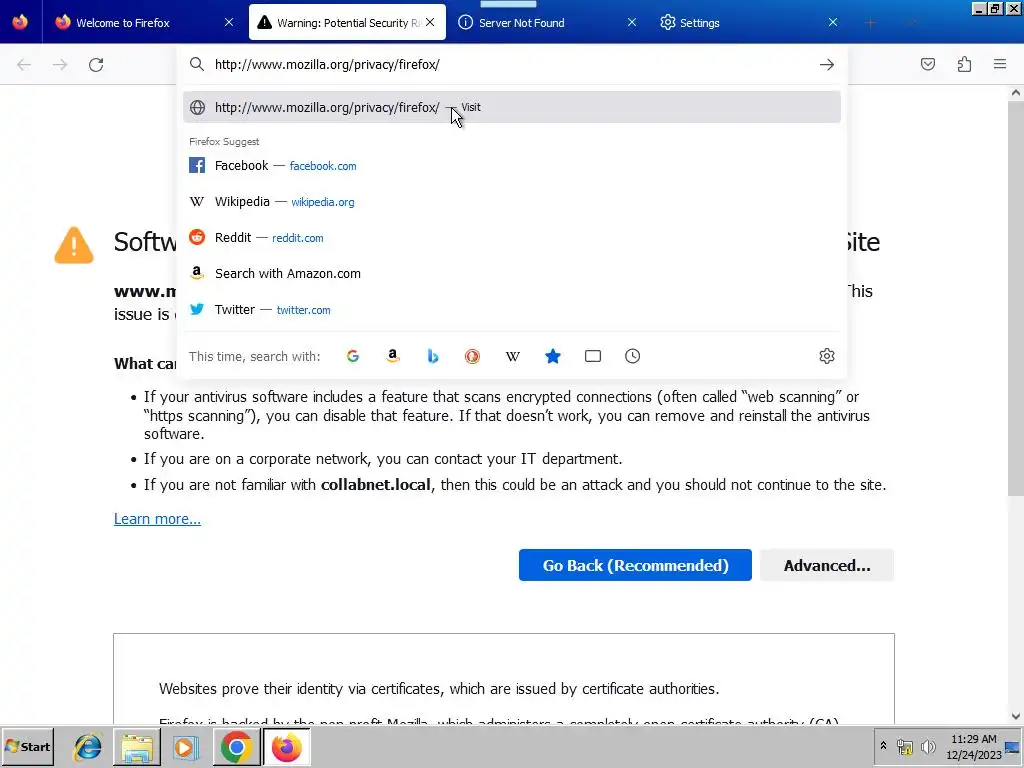Search open Tabs using tabs icon

pos(593,356)
